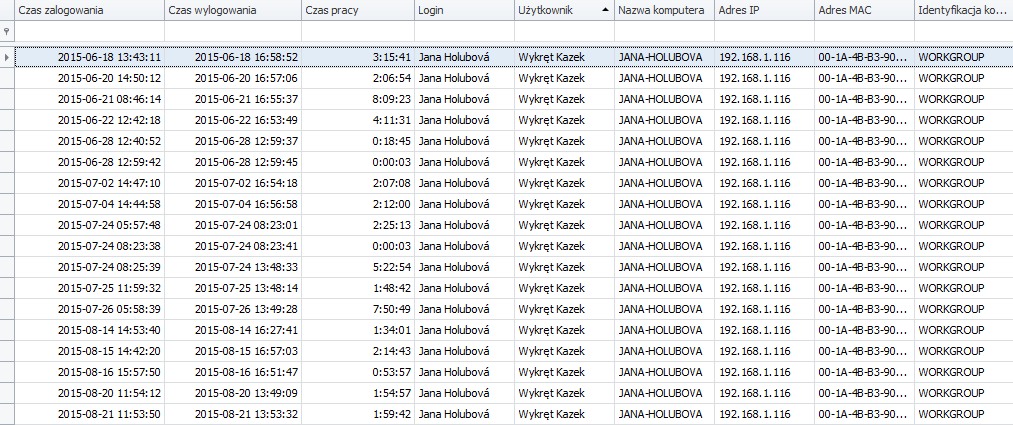Viewport: 1013px width, 425px height.
Task: Click the Czas pracy column header
Action: [x=358, y=10]
